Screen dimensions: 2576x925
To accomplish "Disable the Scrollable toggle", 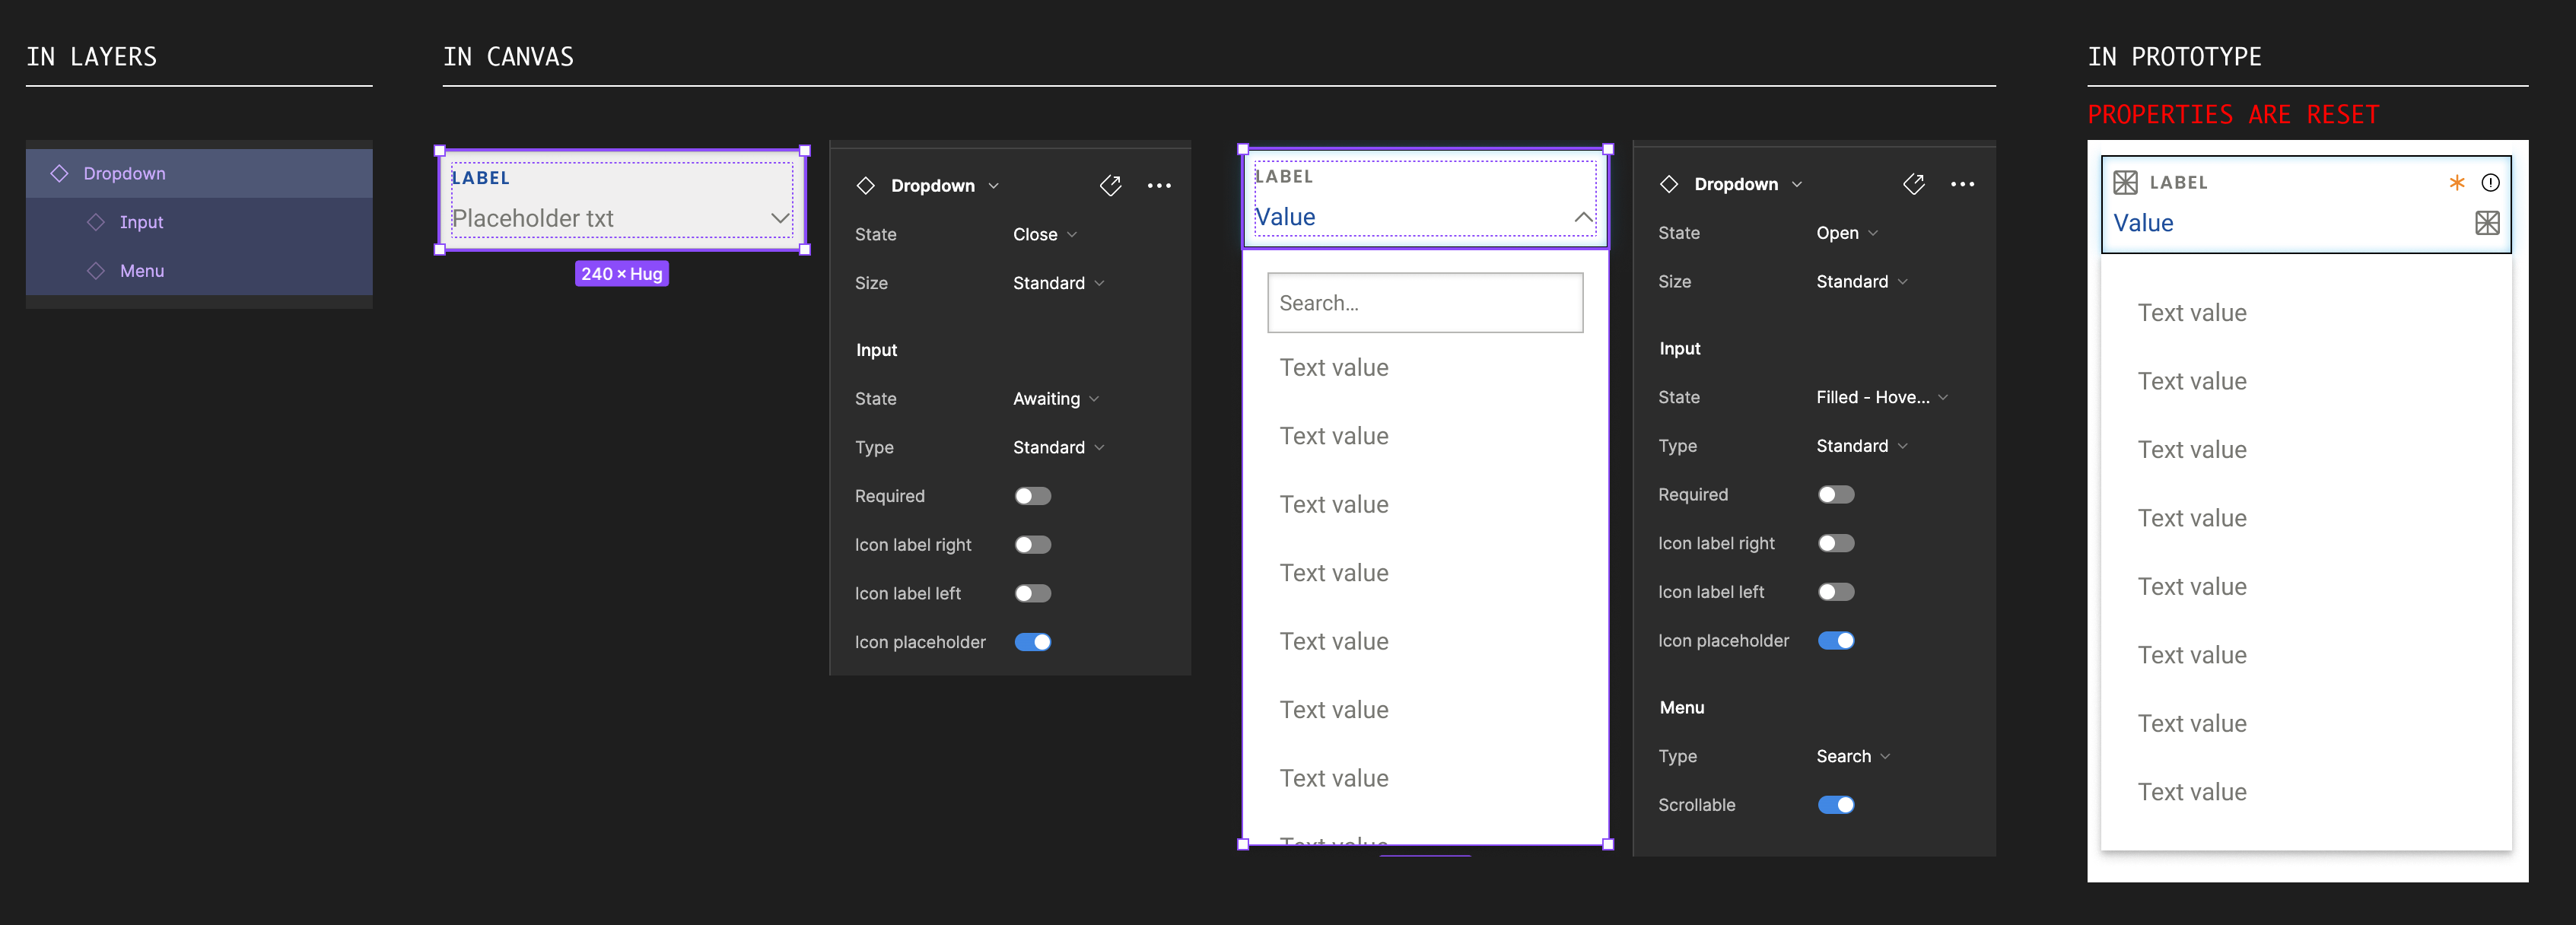I will [1836, 805].
